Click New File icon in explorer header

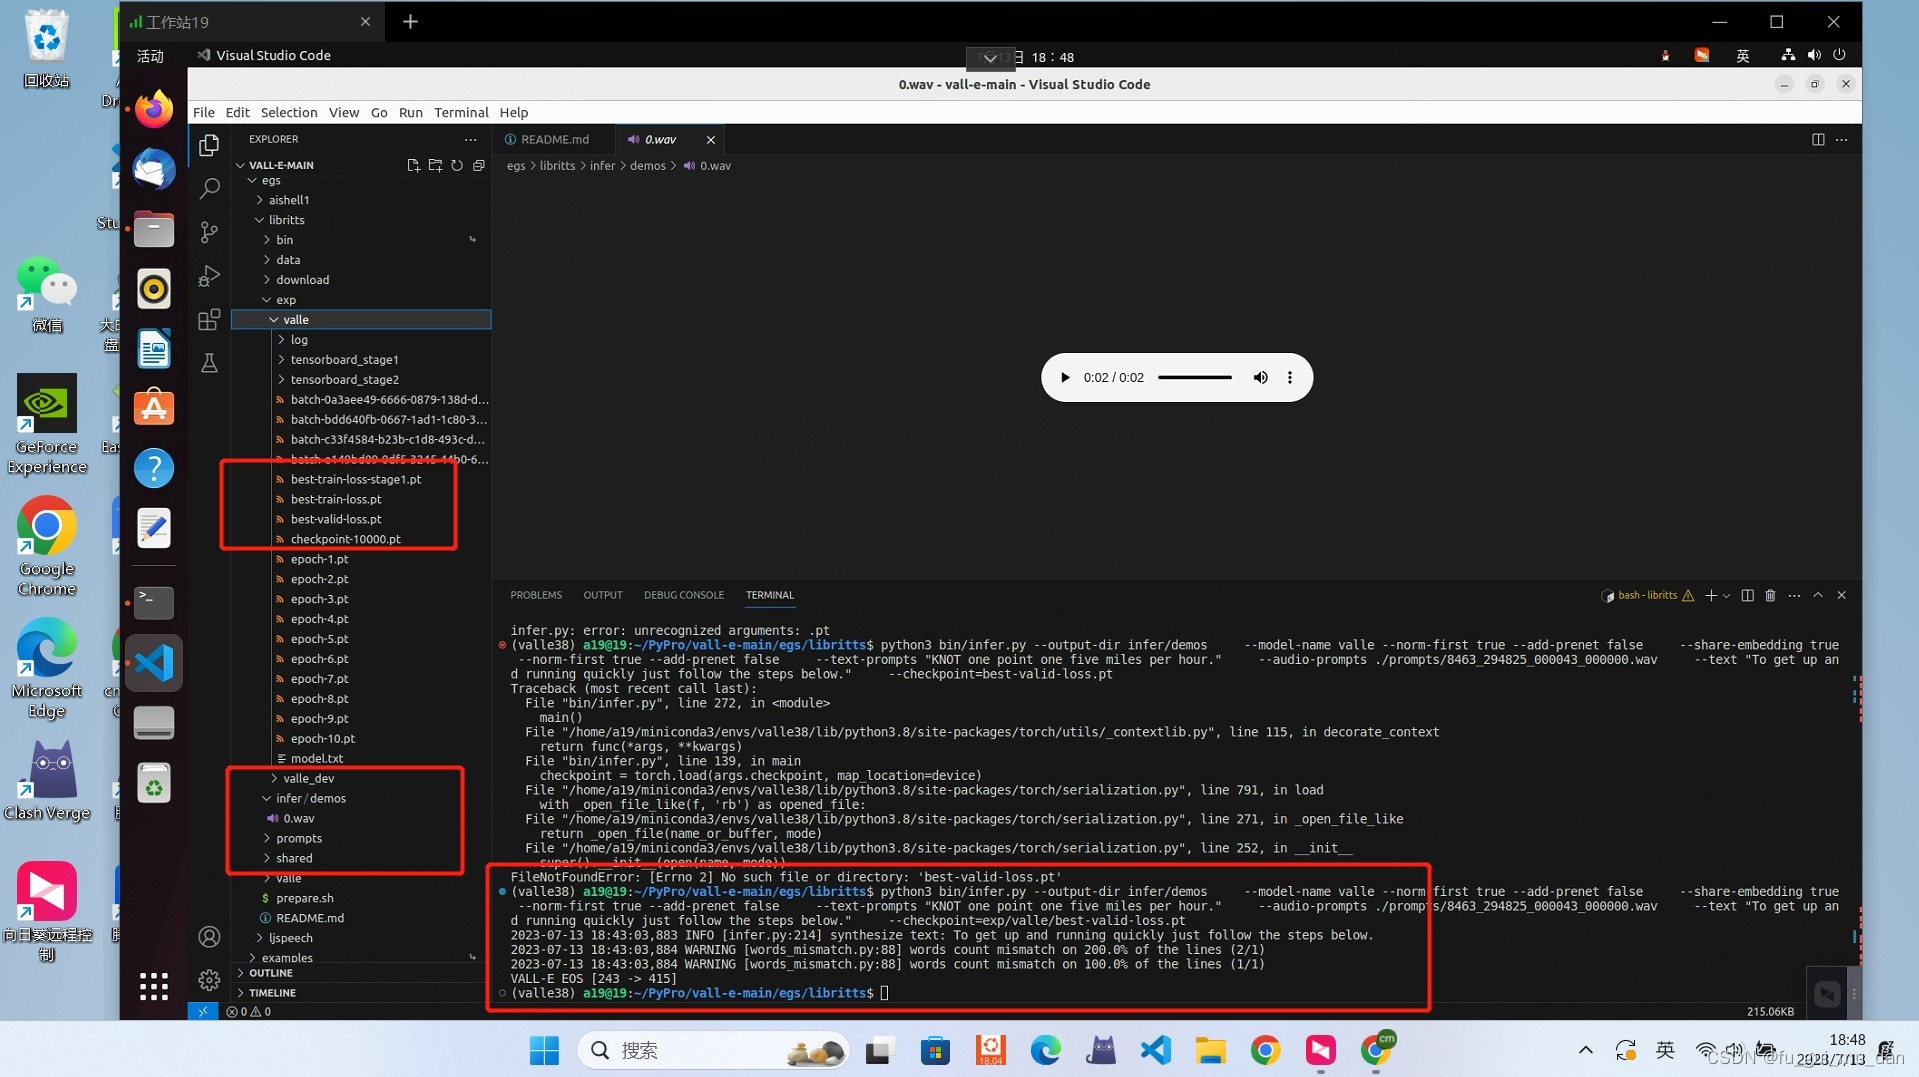click(x=413, y=165)
